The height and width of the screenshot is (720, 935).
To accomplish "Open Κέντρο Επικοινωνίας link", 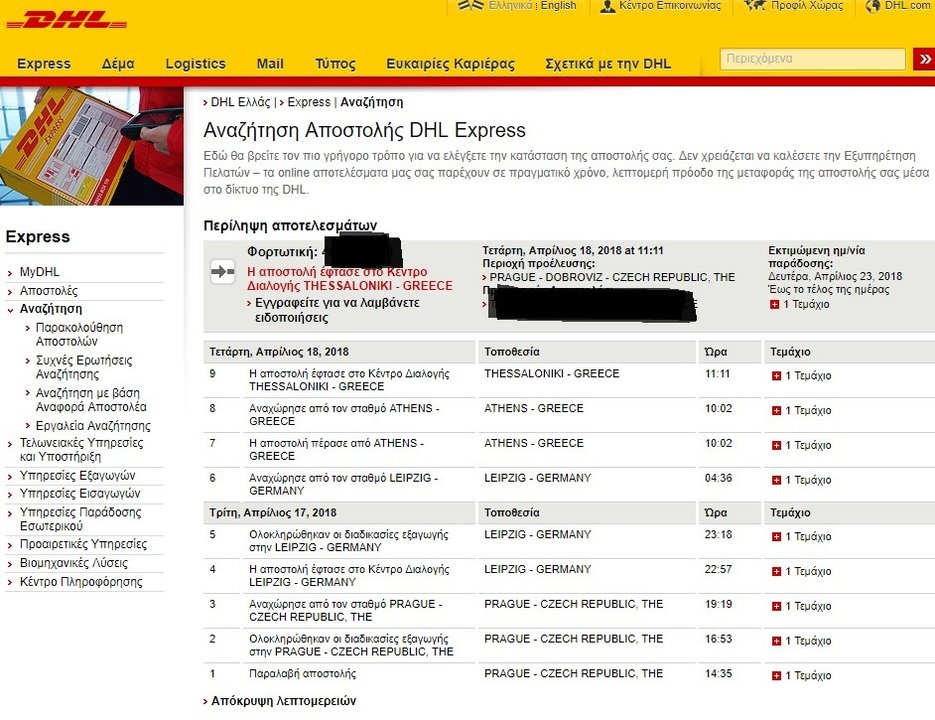I will click(x=669, y=5).
